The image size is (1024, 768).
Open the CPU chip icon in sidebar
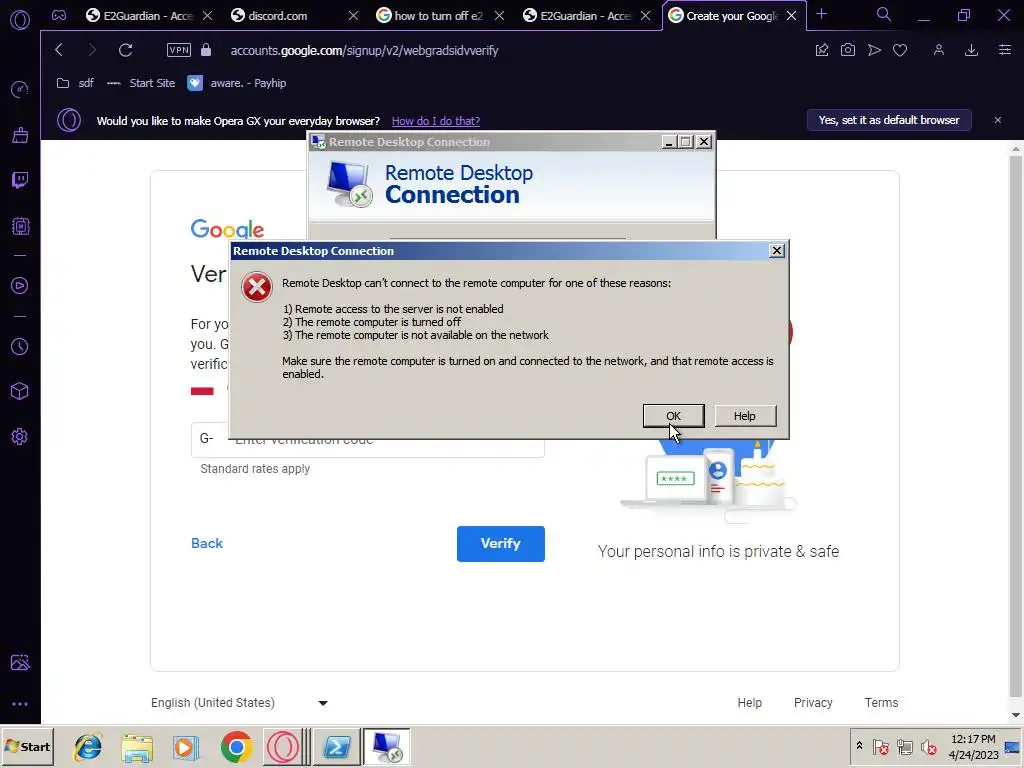coord(20,226)
